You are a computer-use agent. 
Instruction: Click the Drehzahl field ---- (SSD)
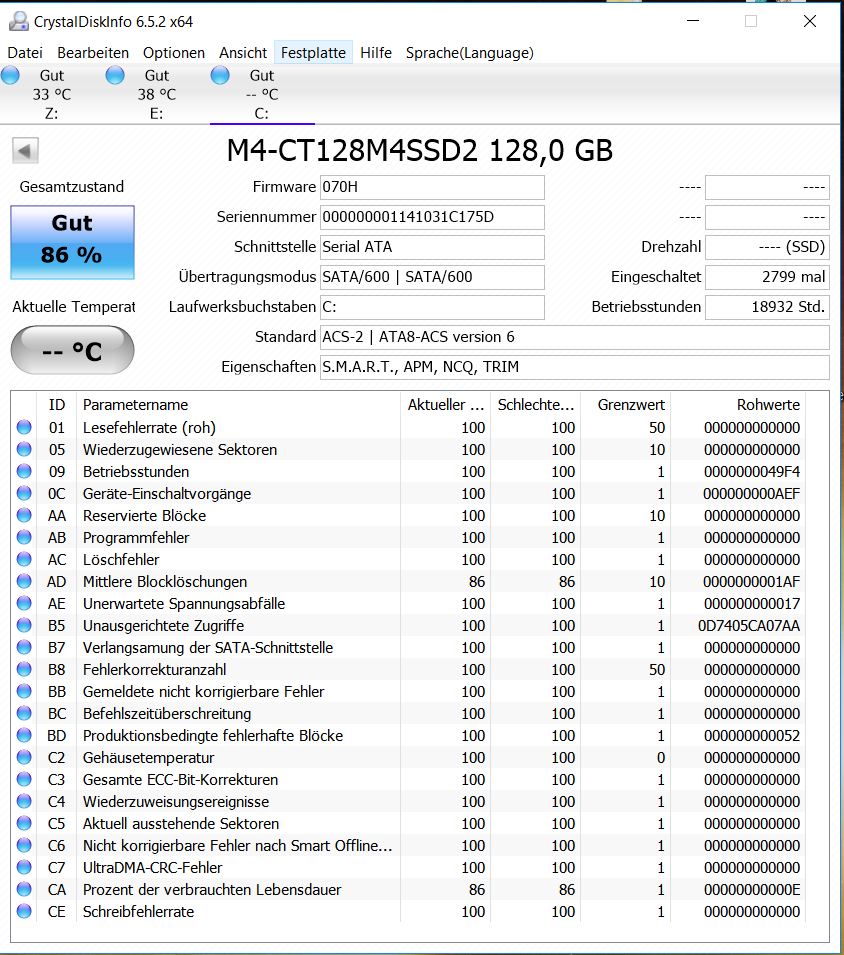767,247
